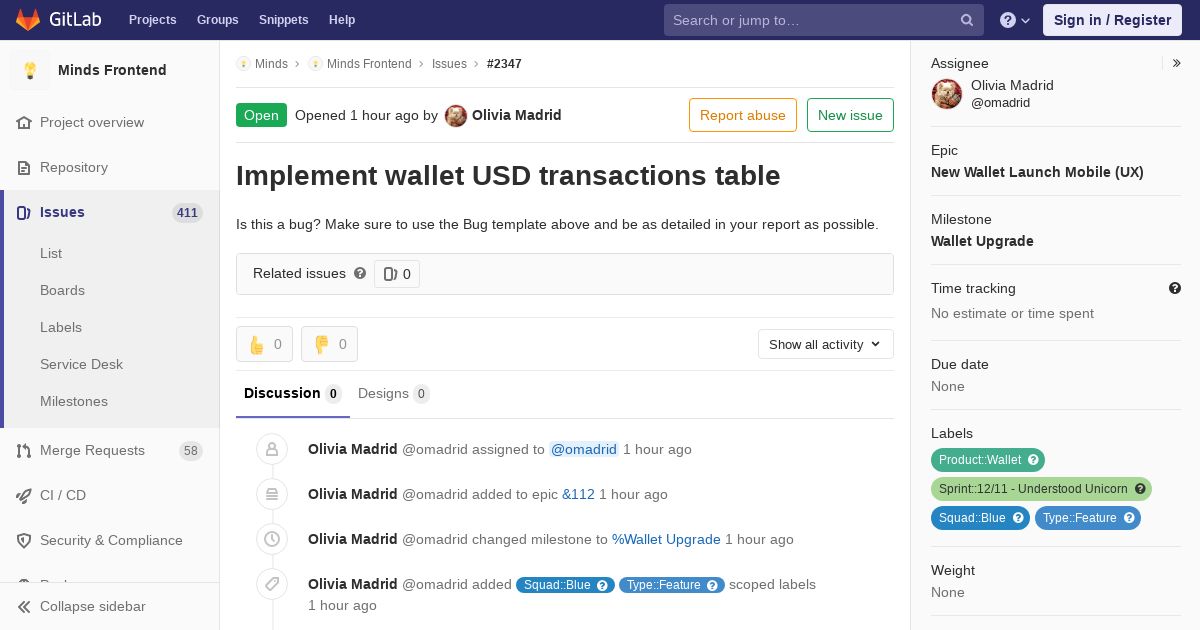This screenshot has width=1200, height=630.
Task: Click Olivia Madrid author name link
Action: (516, 115)
